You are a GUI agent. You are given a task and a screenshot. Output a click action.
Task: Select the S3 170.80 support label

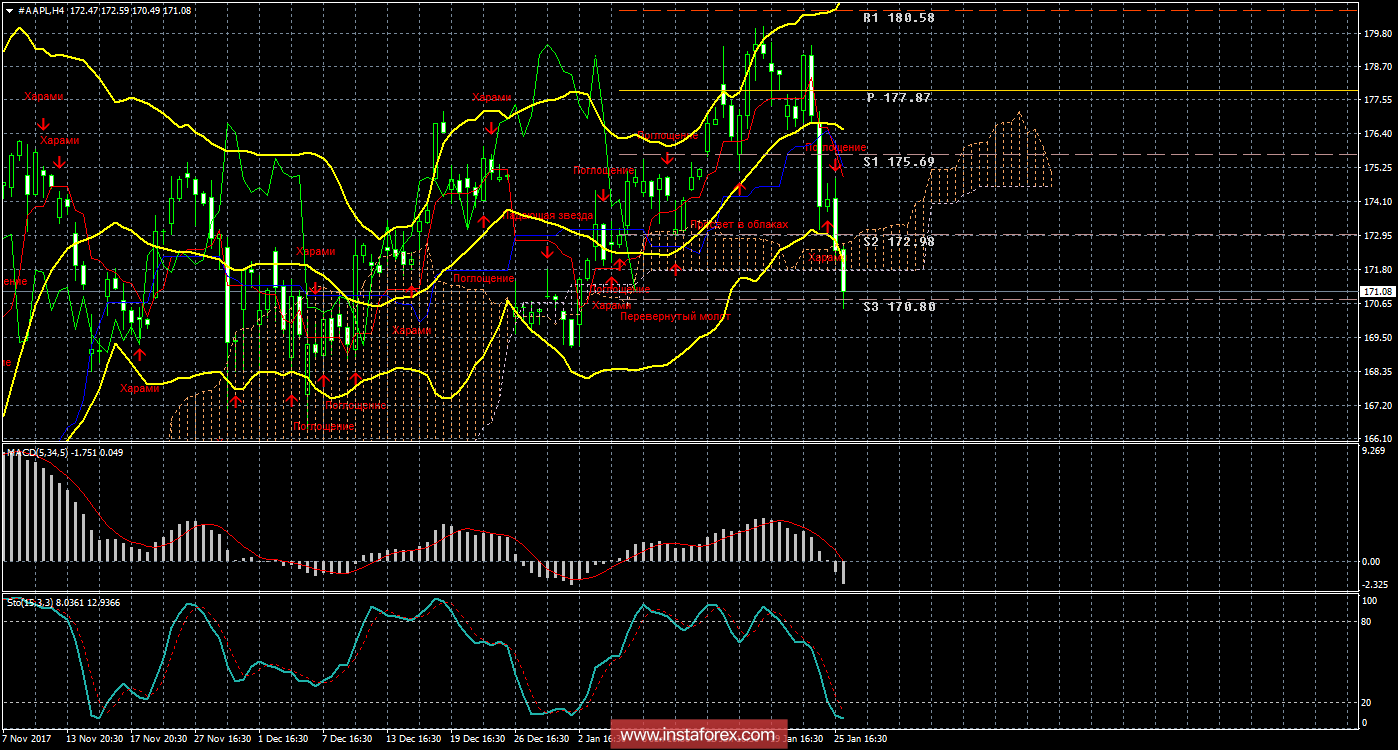(x=899, y=307)
